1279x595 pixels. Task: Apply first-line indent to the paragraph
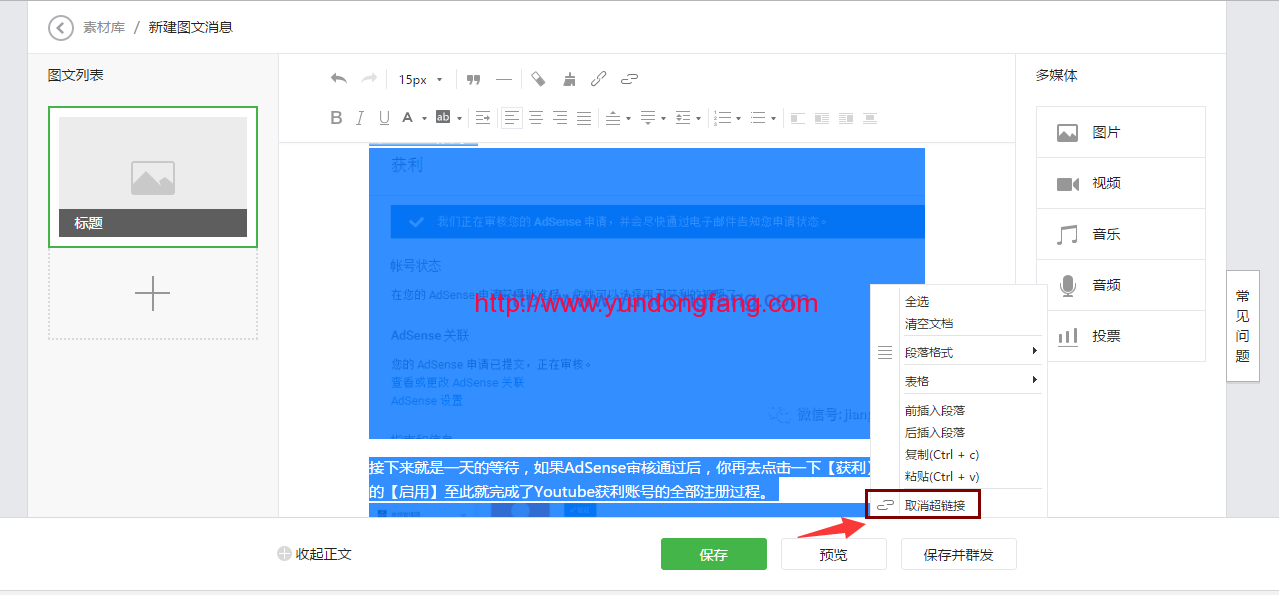tap(483, 118)
